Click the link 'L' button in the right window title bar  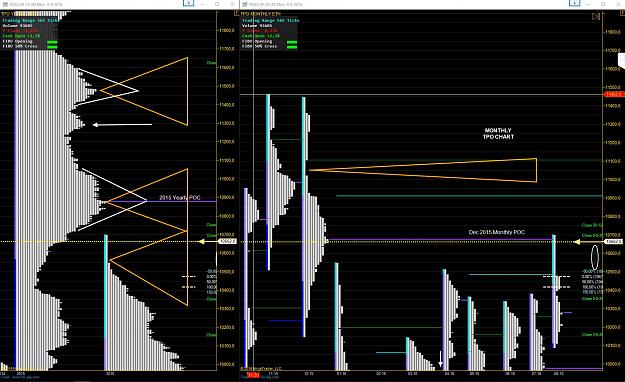574,3
